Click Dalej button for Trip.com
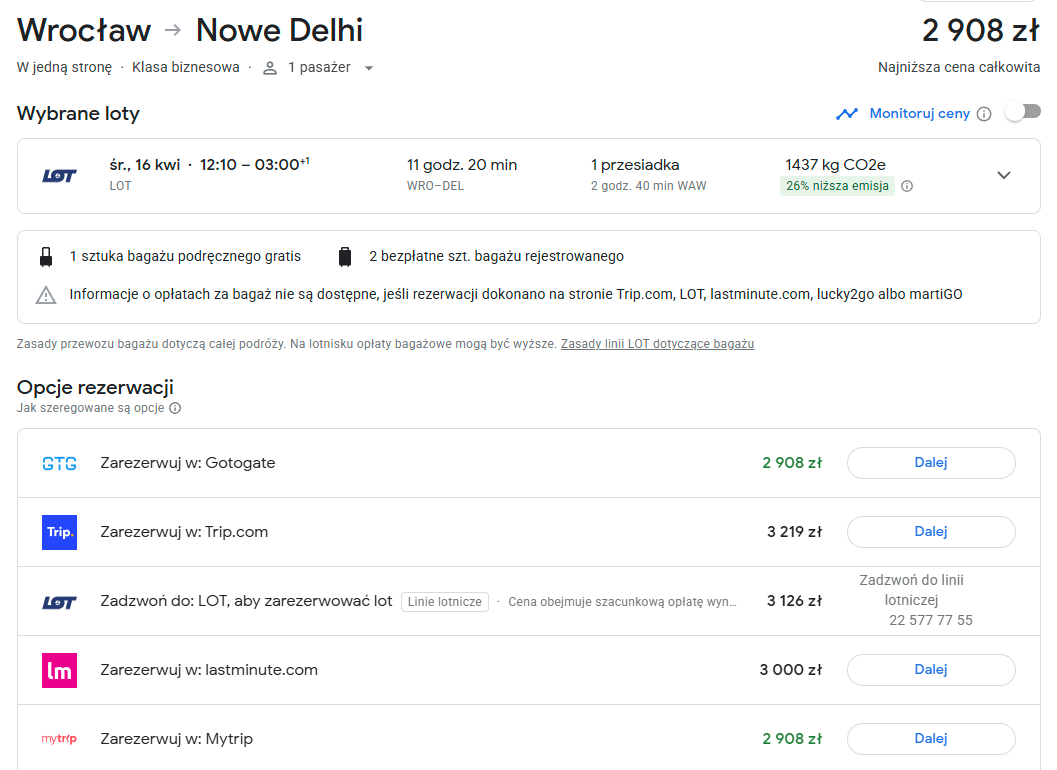This screenshot has height=770, width=1057. pos(931,532)
